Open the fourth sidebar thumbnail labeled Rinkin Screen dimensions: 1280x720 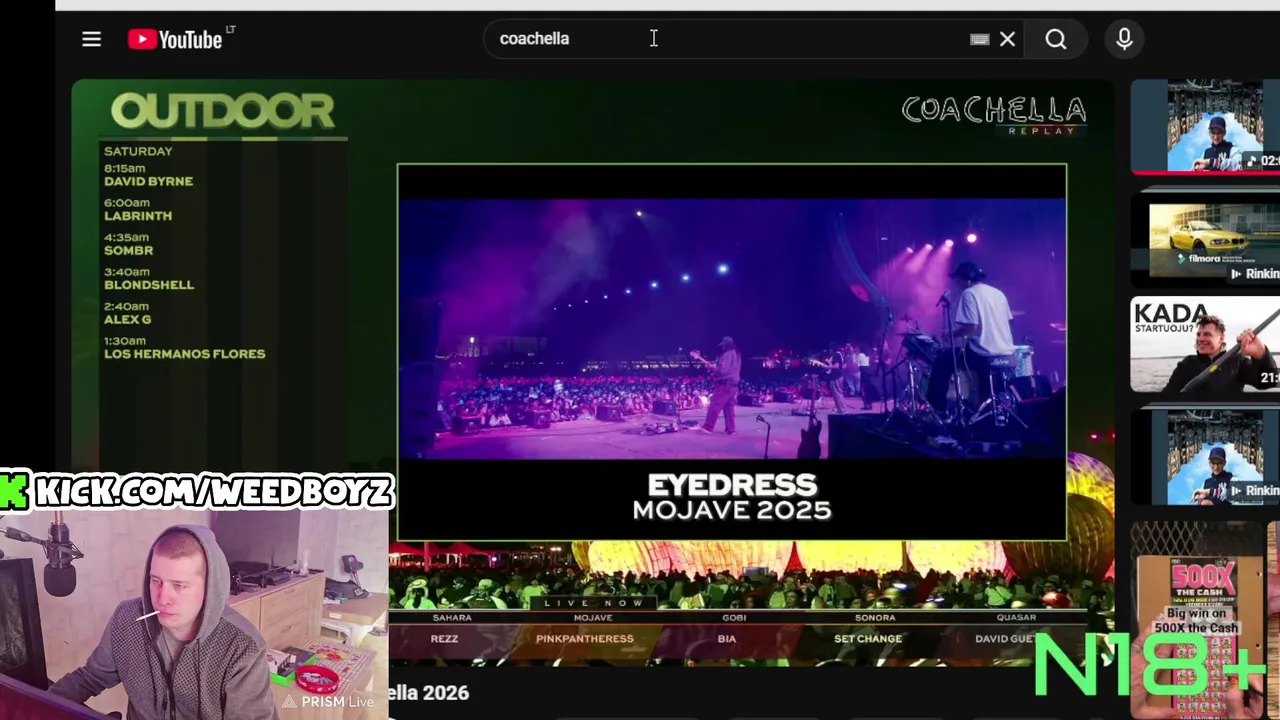click(1205, 457)
